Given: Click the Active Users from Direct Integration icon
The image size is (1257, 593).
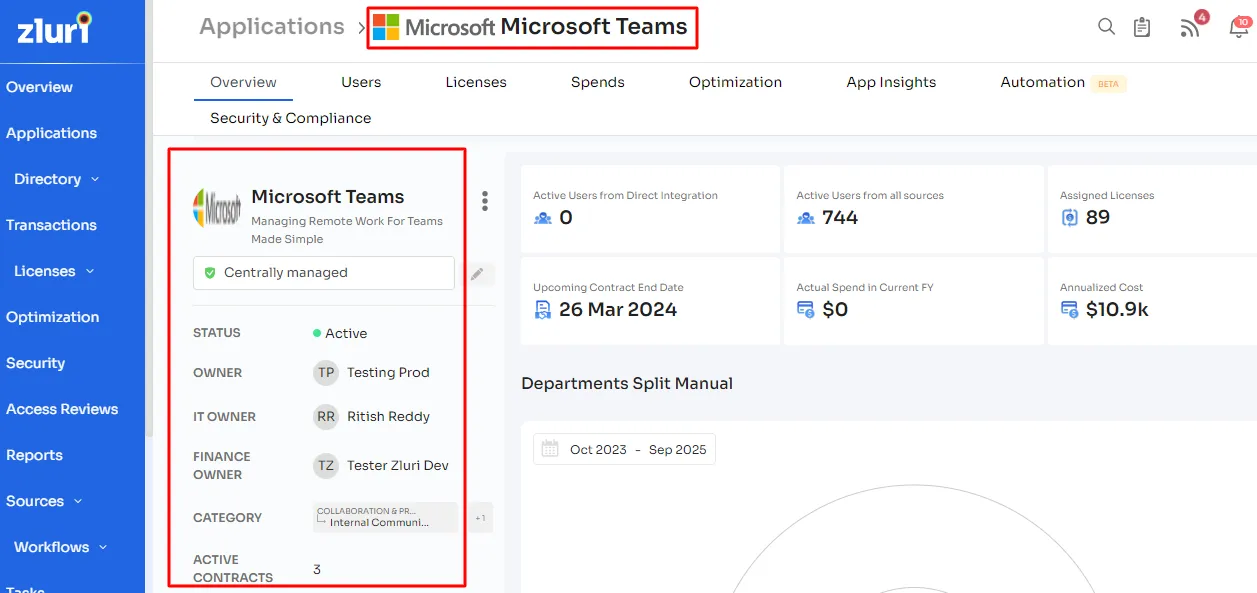Looking at the screenshot, I should click(x=543, y=218).
